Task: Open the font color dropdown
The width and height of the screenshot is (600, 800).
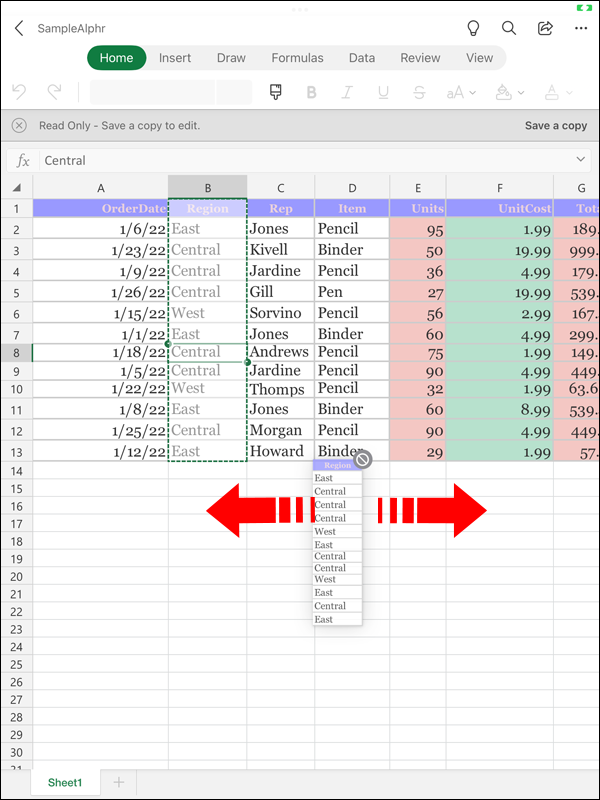Action: pos(558,92)
